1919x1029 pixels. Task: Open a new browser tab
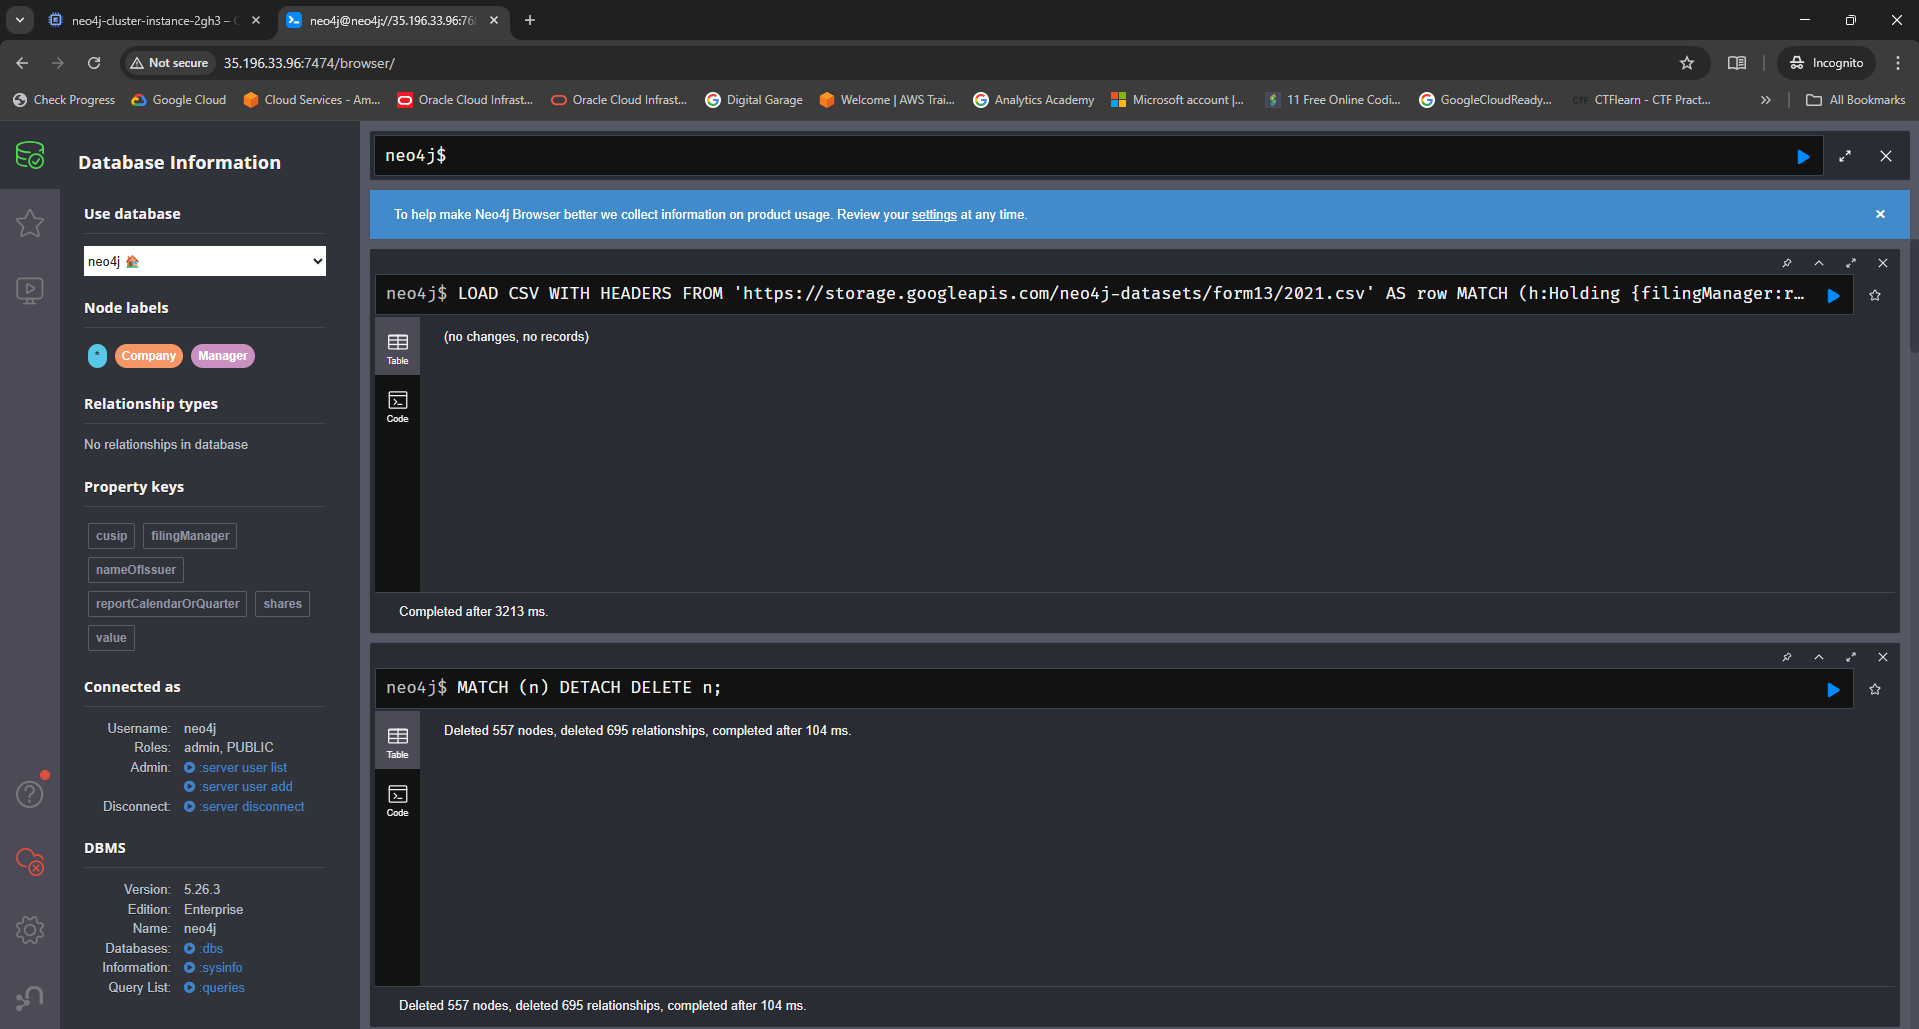coord(530,20)
